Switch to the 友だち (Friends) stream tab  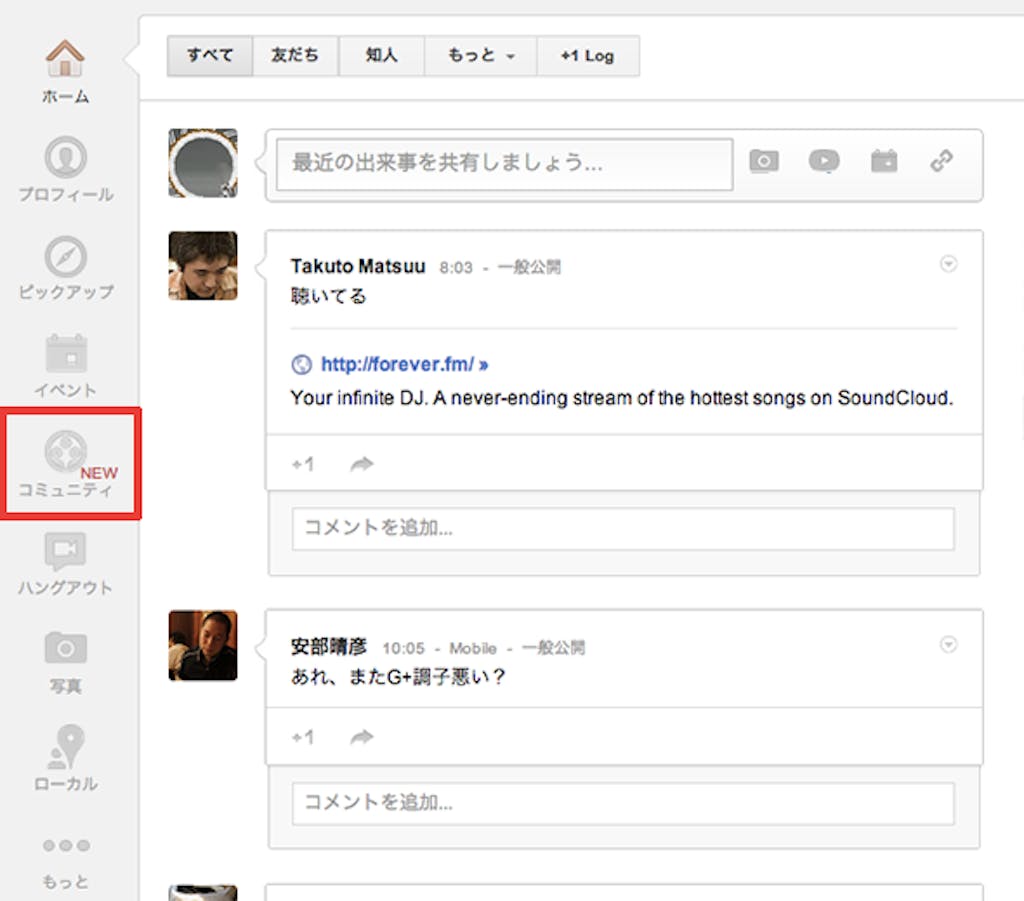(x=295, y=56)
